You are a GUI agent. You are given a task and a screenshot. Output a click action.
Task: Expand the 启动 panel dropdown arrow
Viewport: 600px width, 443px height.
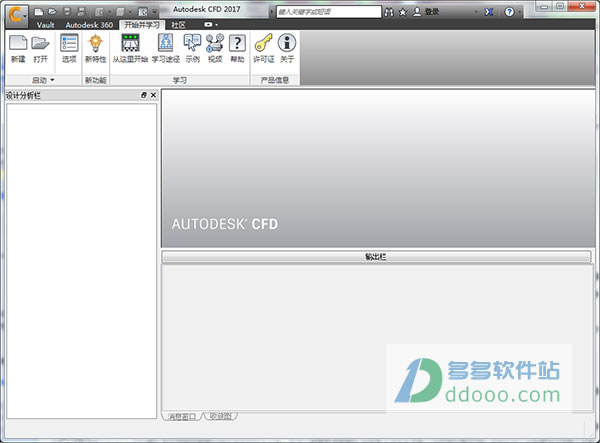click(52, 80)
